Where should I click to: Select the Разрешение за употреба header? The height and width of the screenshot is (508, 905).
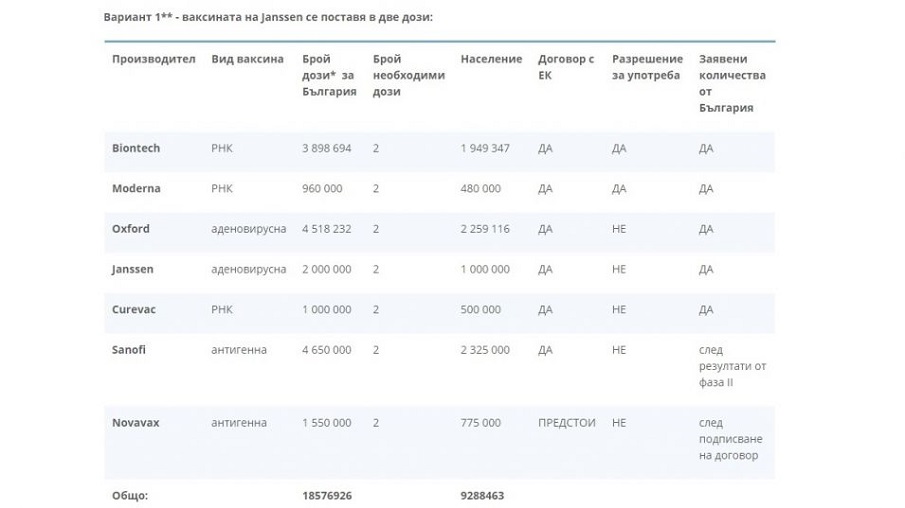(647, 67)
